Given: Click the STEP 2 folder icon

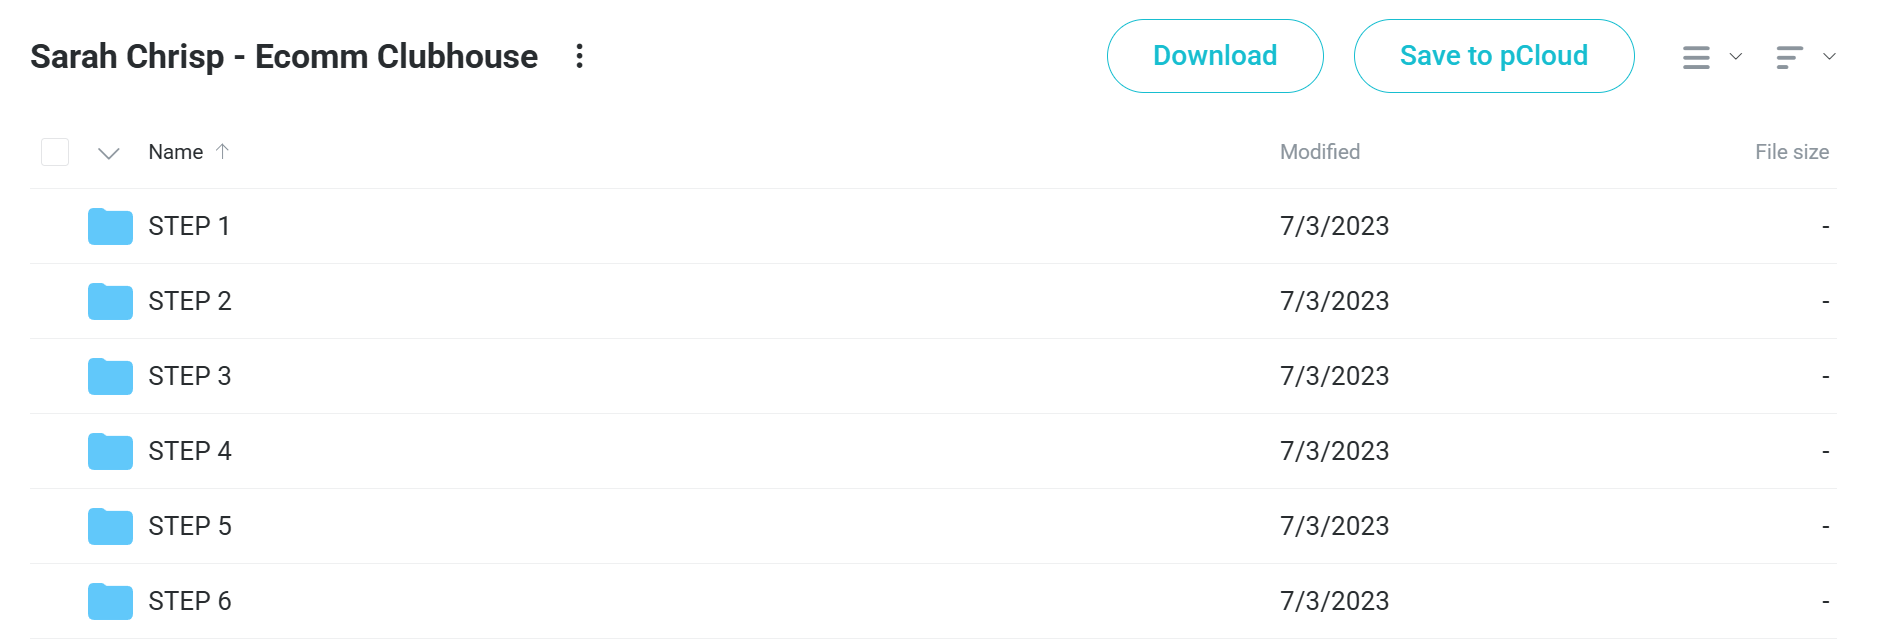Looking at the screenshot, I should pos(110,302).
